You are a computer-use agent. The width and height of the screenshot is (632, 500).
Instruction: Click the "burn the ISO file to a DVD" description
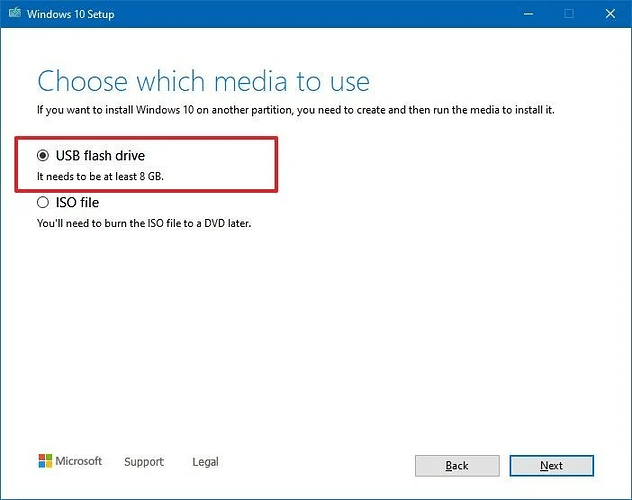tap(144, 223)
